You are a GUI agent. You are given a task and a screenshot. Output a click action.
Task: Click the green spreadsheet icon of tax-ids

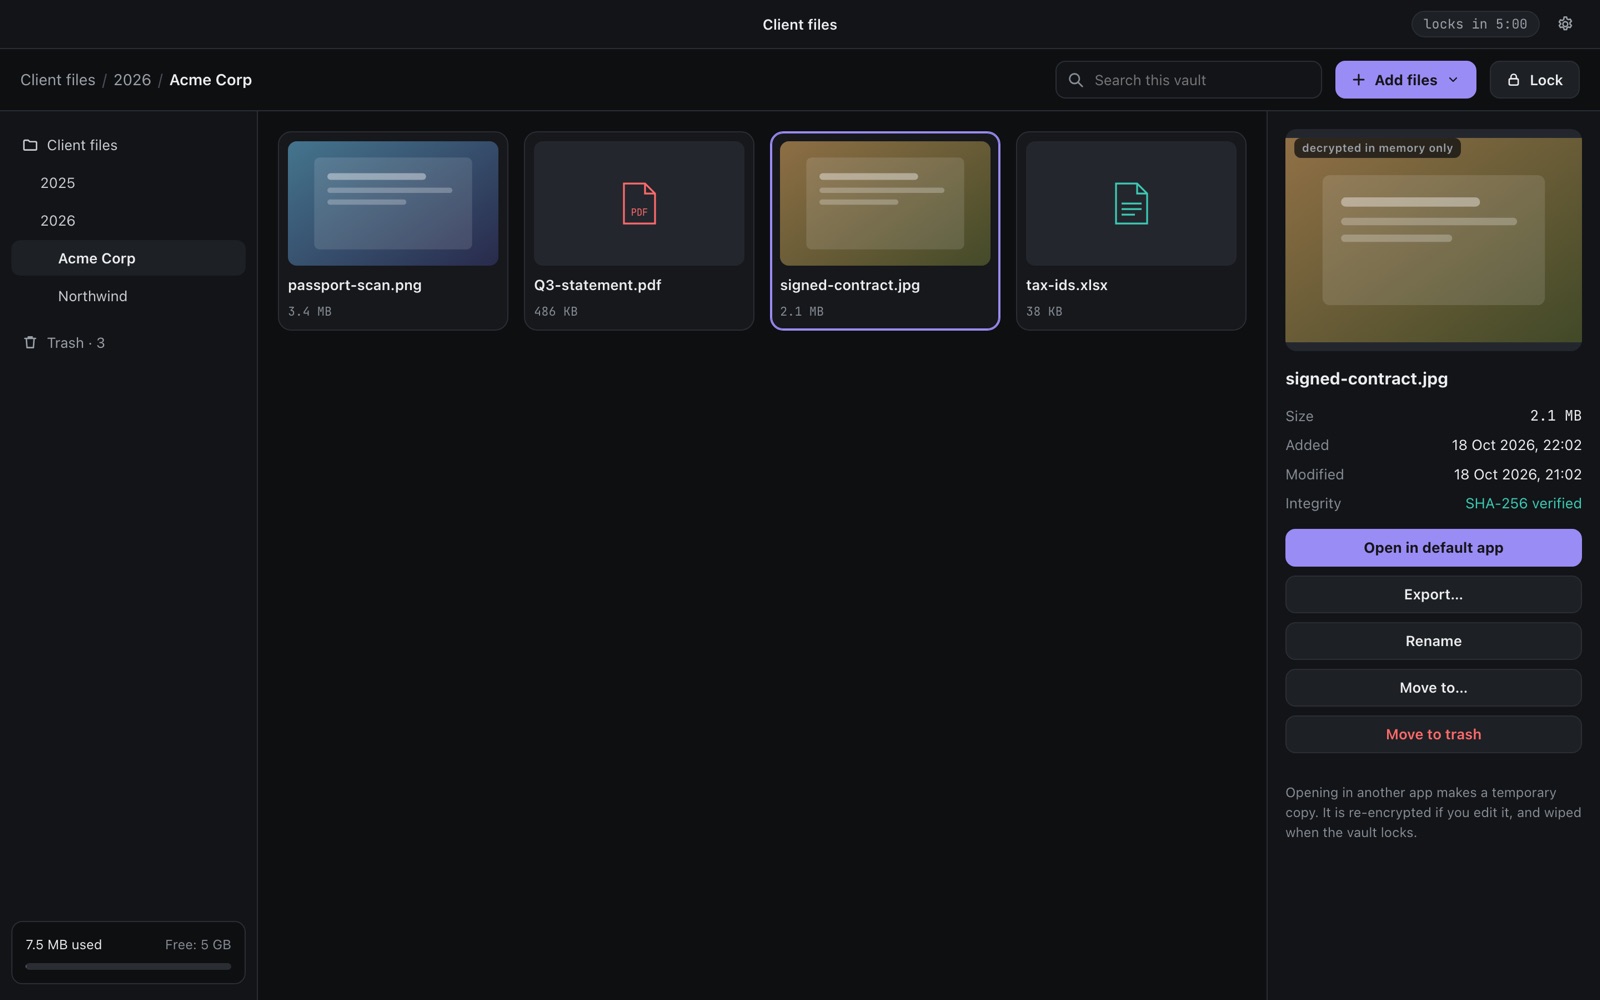point(1131,203)
